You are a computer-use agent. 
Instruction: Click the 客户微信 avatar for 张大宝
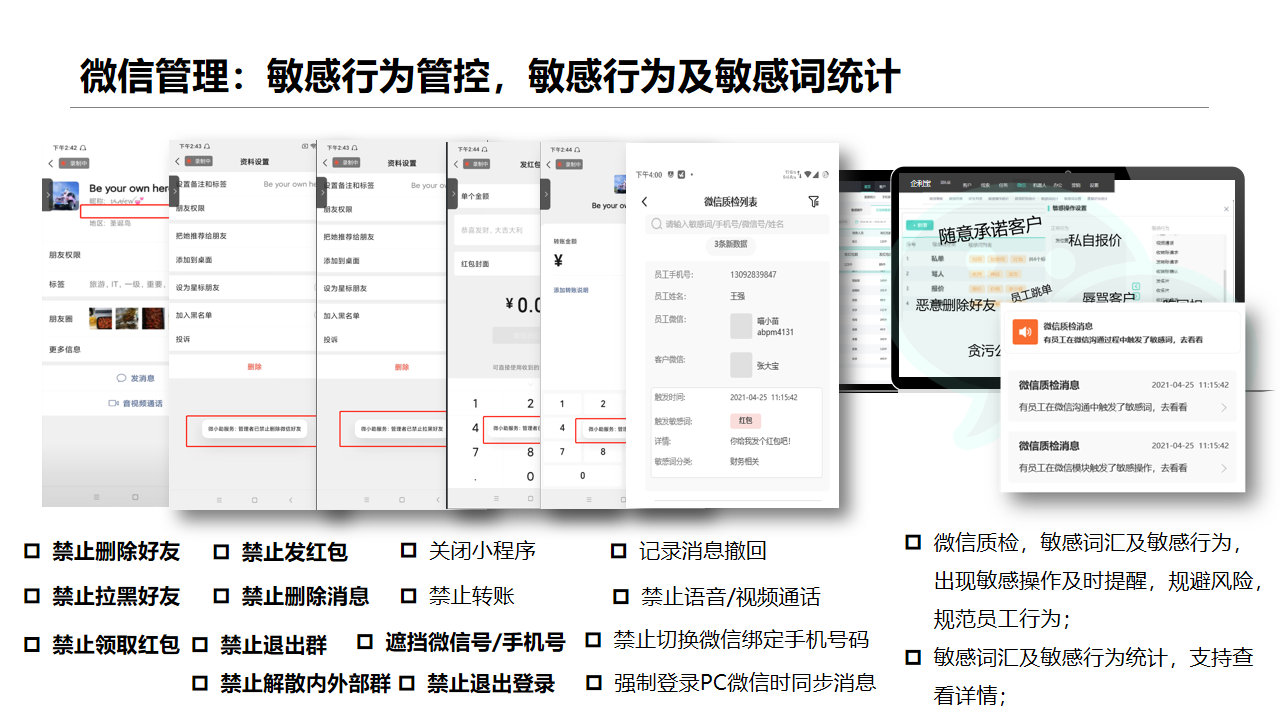(x=740, y=365)
